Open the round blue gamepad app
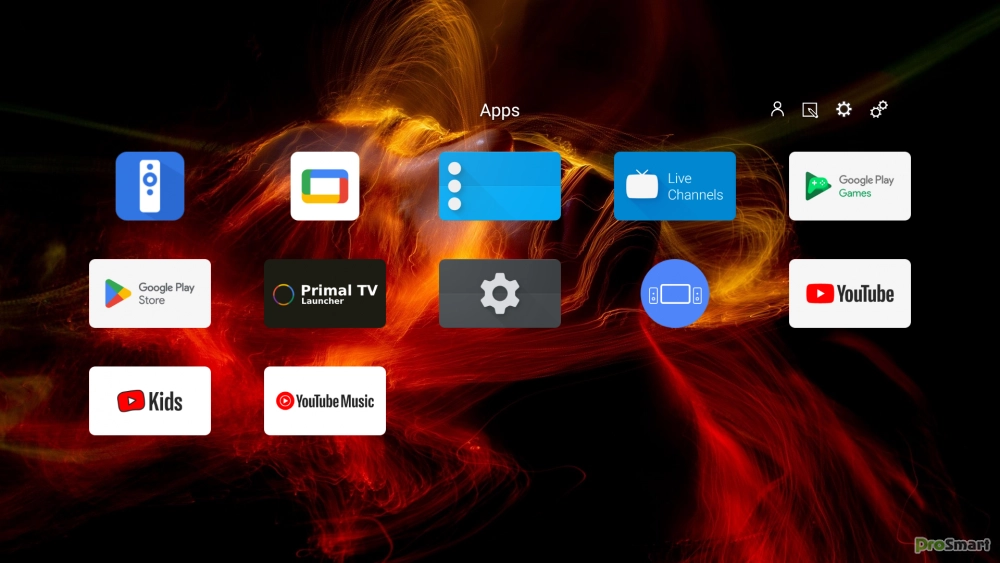Viewport: 1000px width, 563px height. click(x=675, y=294)
